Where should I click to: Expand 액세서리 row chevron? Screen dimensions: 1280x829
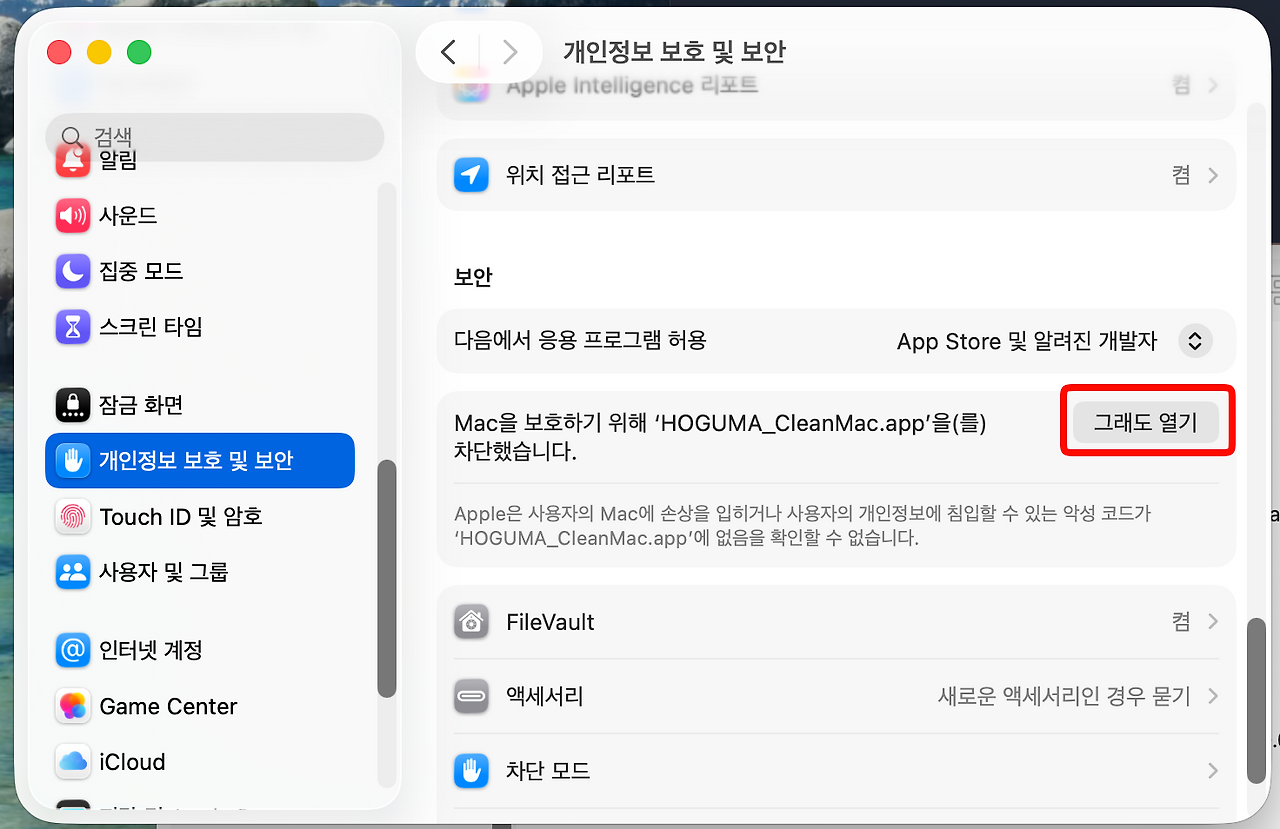click(1213, 696)
